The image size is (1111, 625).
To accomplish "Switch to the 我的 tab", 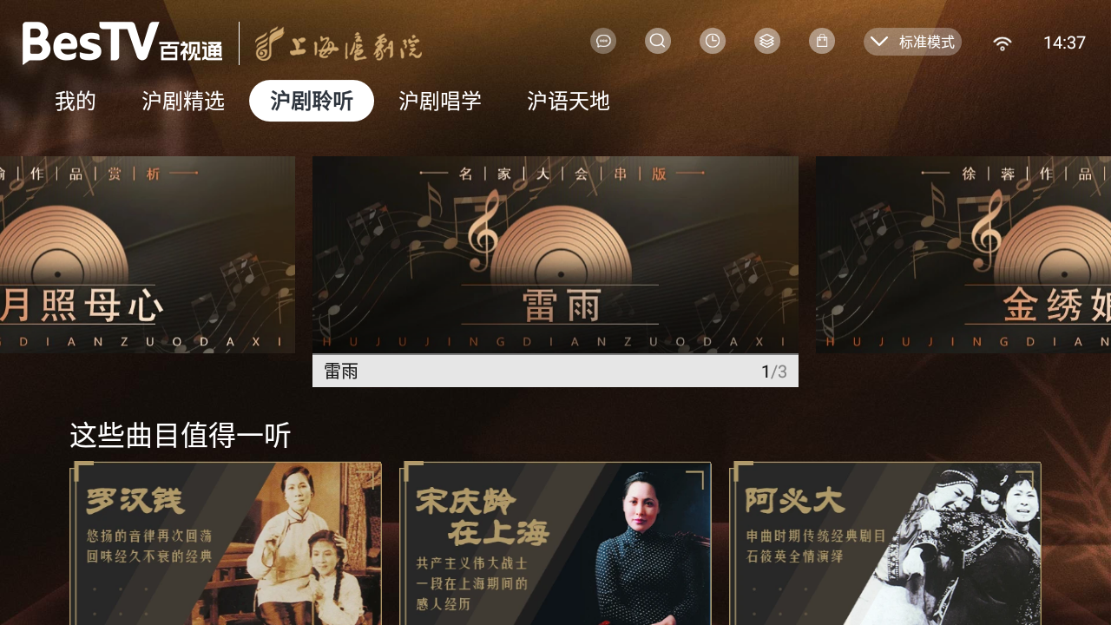I will [x=75, y=101].
